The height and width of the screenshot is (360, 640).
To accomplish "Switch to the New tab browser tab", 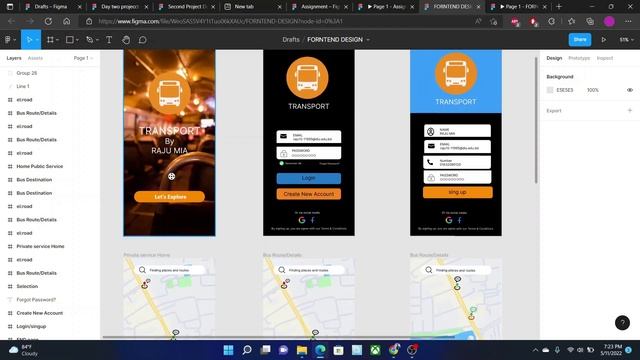I will 252,7.
